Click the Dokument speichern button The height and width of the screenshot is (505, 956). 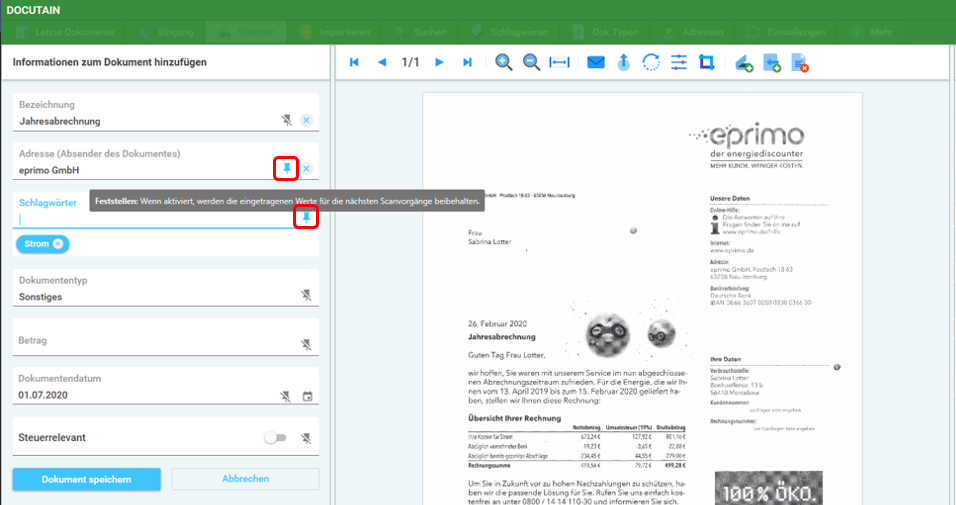pyautogui.click(x=87, y=479)
